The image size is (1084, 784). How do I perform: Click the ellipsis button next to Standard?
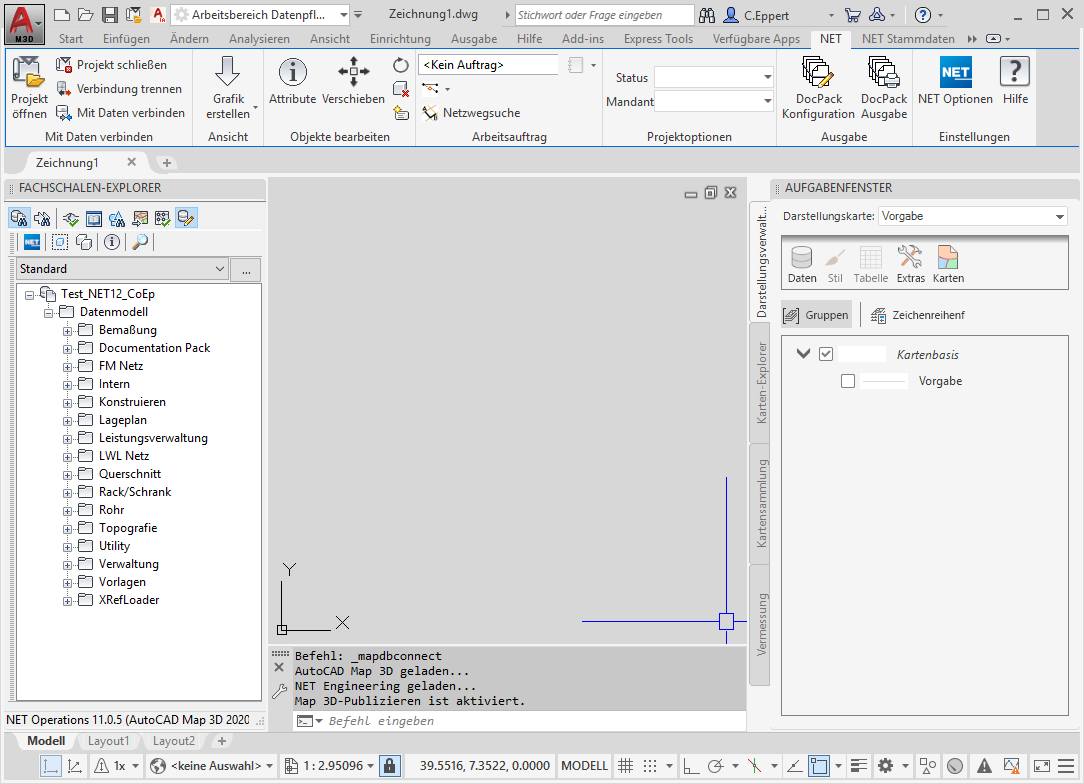246,270
